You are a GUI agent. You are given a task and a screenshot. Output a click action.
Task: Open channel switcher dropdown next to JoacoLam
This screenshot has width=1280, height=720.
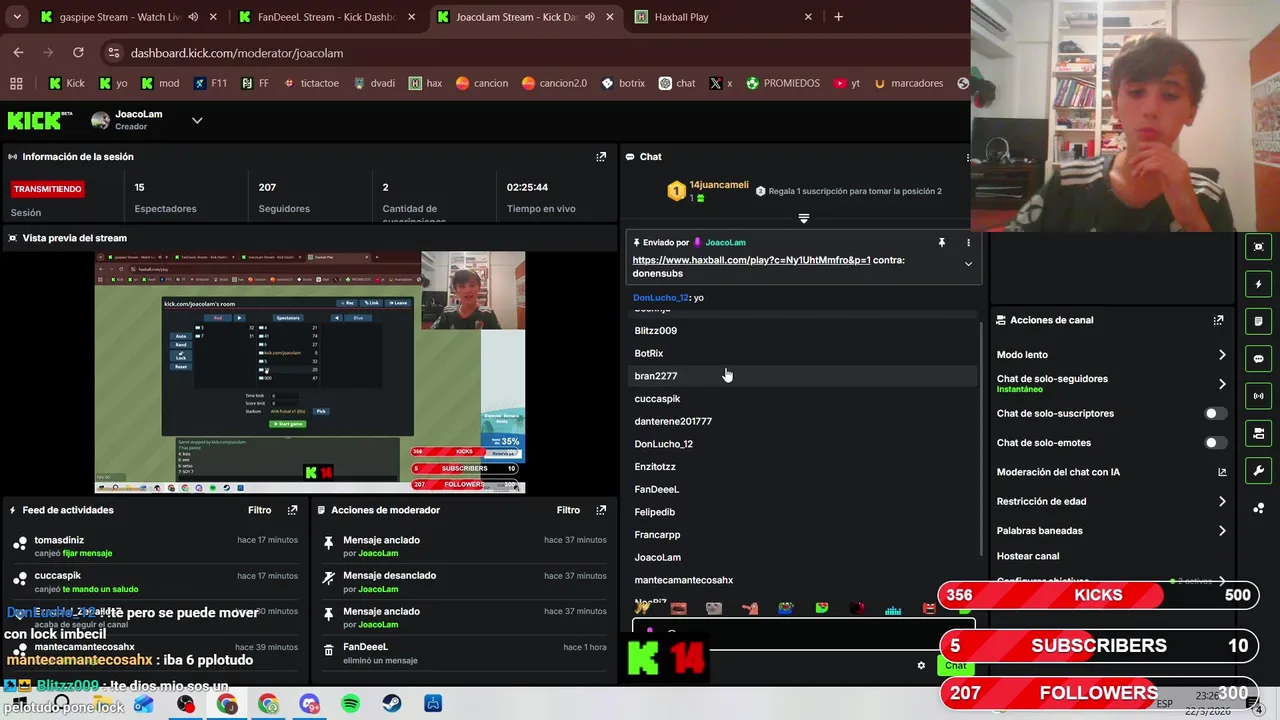197,120
